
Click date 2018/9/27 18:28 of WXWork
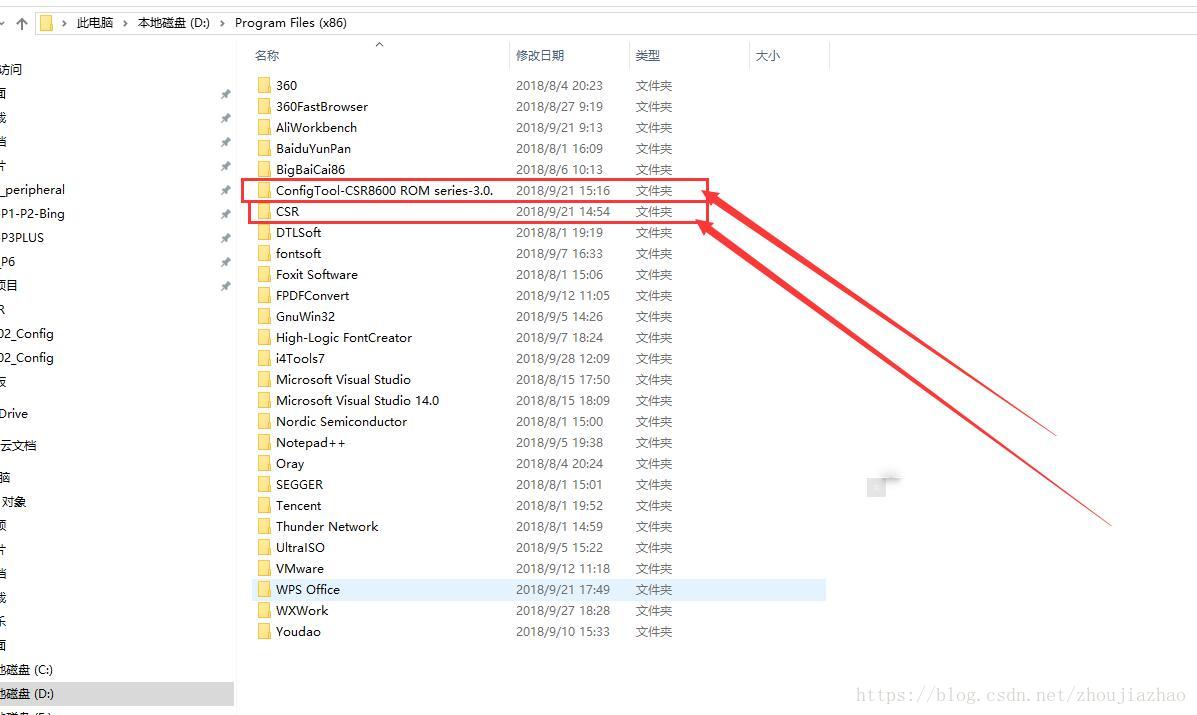coord(563,610)
